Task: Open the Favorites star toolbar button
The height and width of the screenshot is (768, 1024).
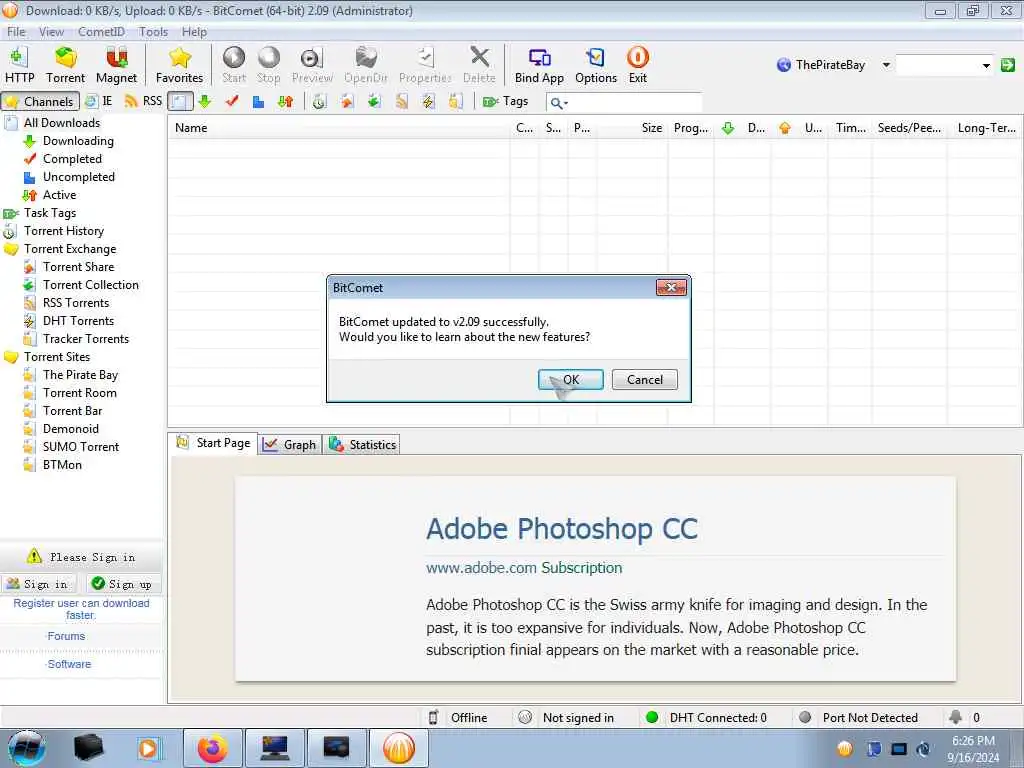Action: click(x=180, y=65)
